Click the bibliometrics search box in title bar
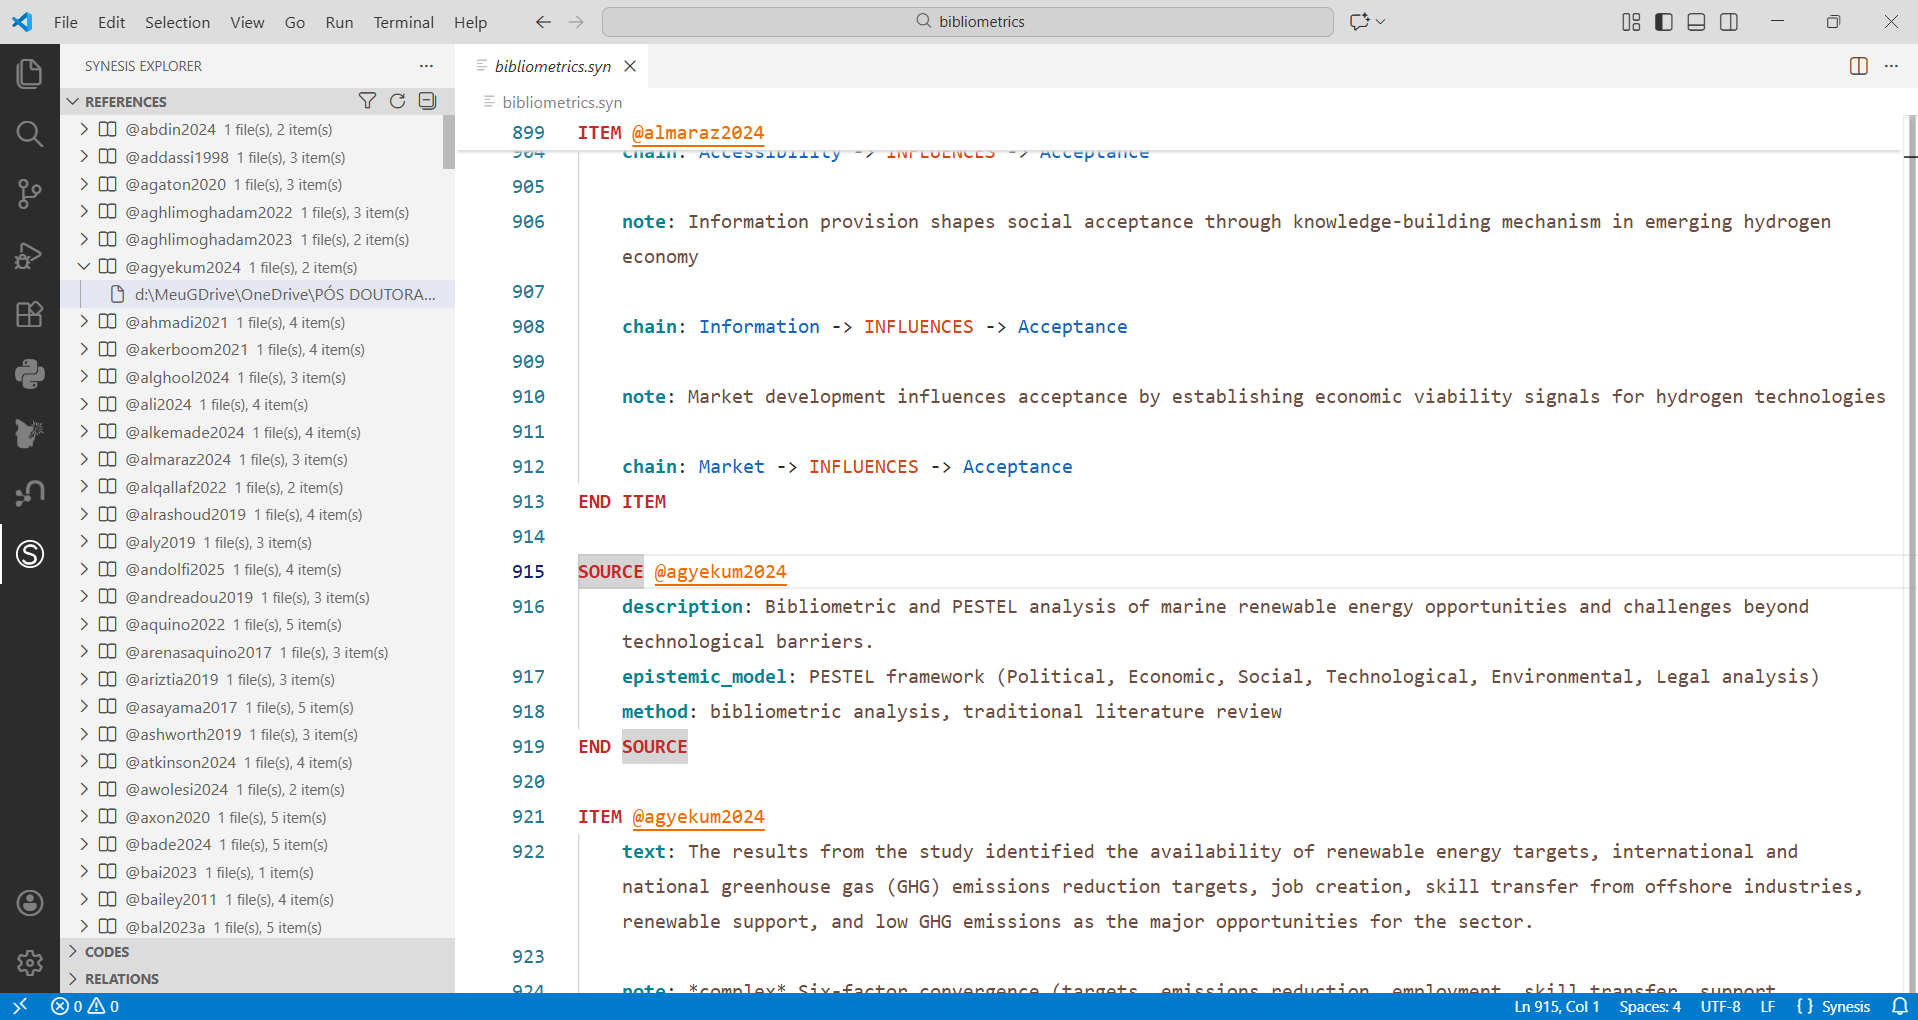This screenshot has width=1918, height=1020. [967, 22]
